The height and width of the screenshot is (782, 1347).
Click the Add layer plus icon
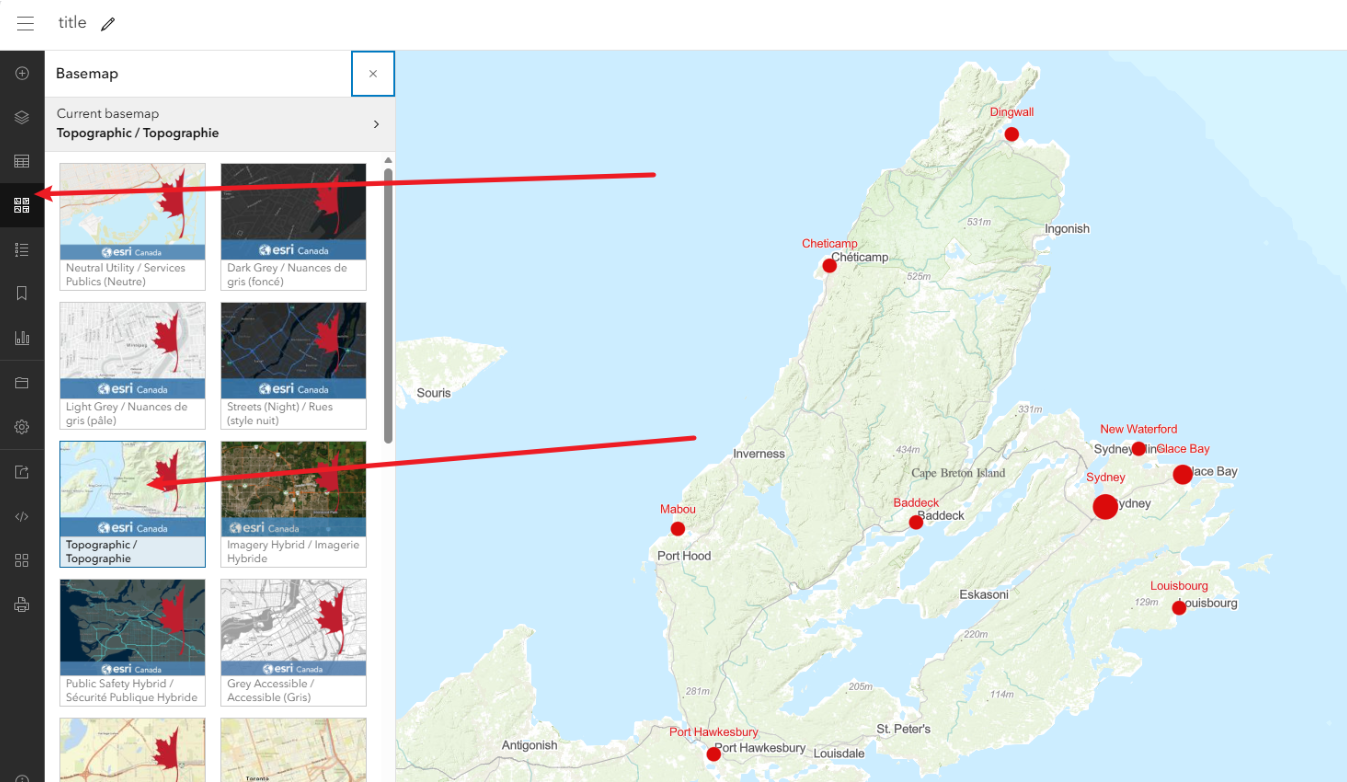pyautogui.click(x=22, y=73)
